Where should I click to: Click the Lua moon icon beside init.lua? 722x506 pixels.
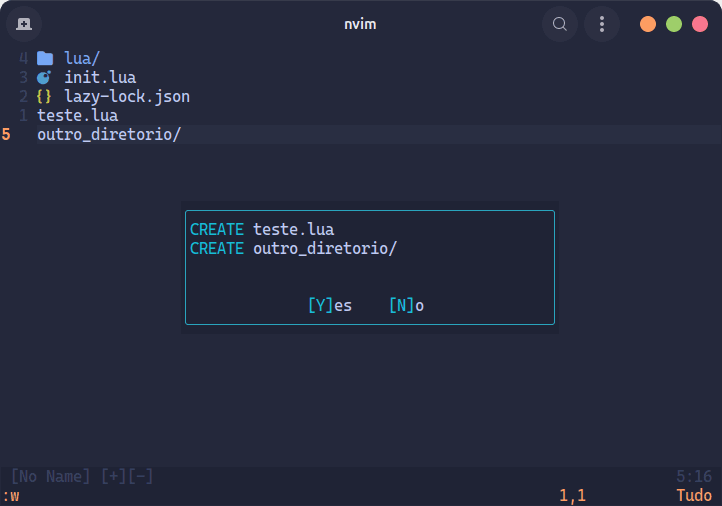click(44, 77)
